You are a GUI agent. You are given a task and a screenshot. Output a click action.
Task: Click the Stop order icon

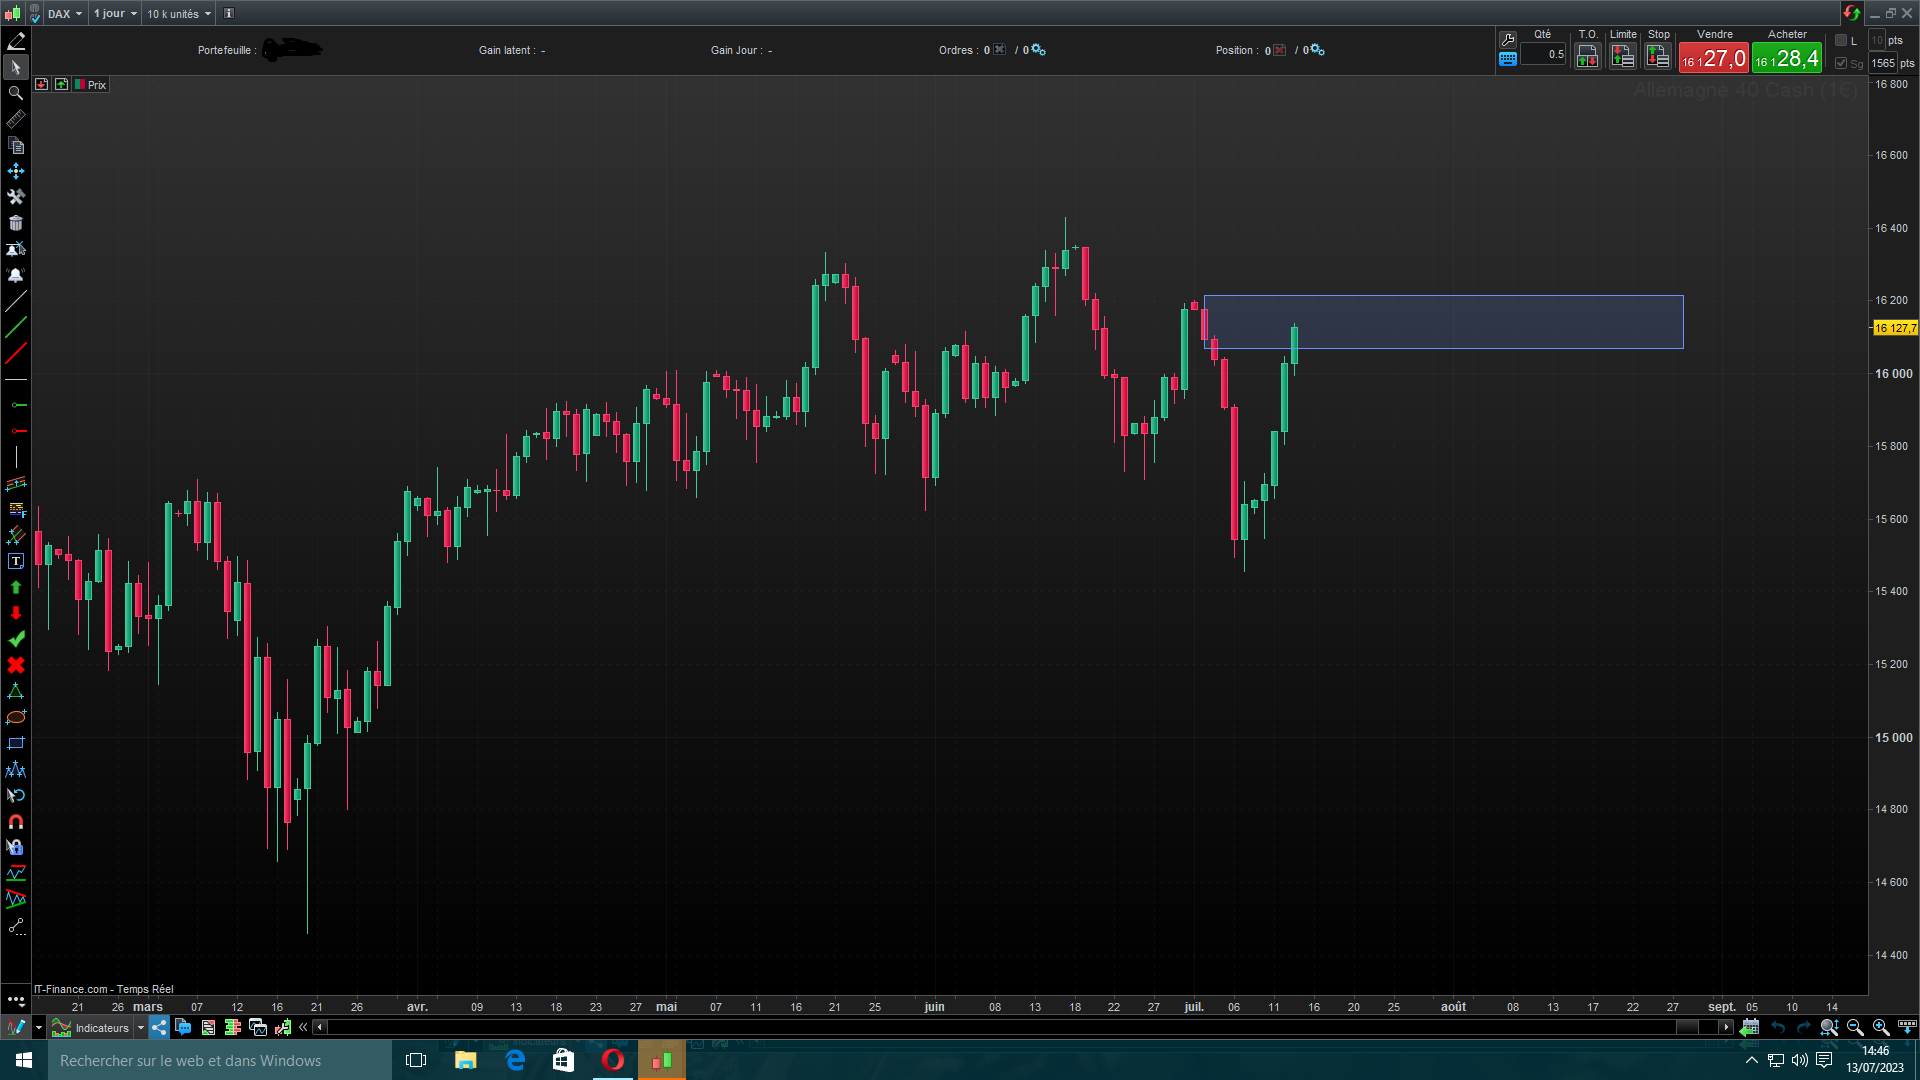pyautogui.click(x=1658, y=57)
